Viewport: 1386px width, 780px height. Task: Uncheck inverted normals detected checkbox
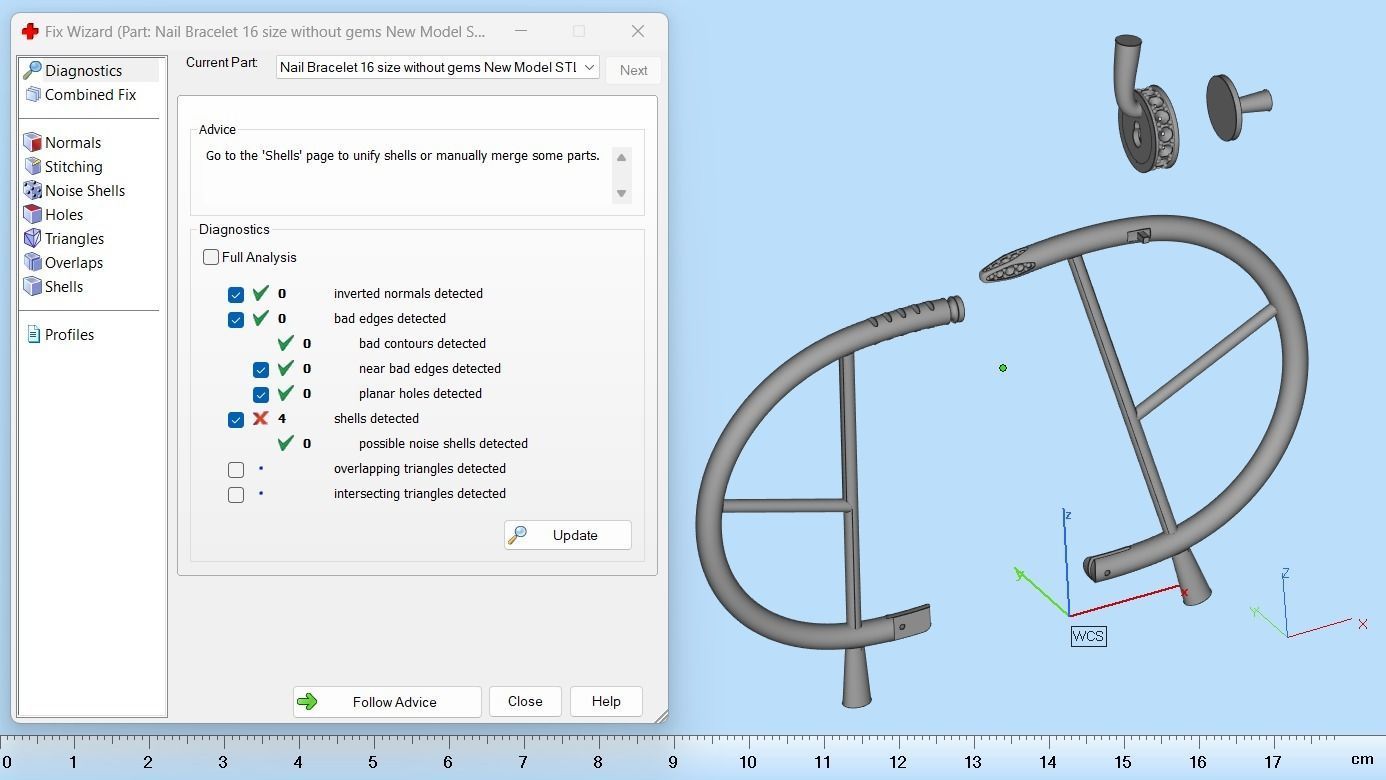(x=236, y=294)
